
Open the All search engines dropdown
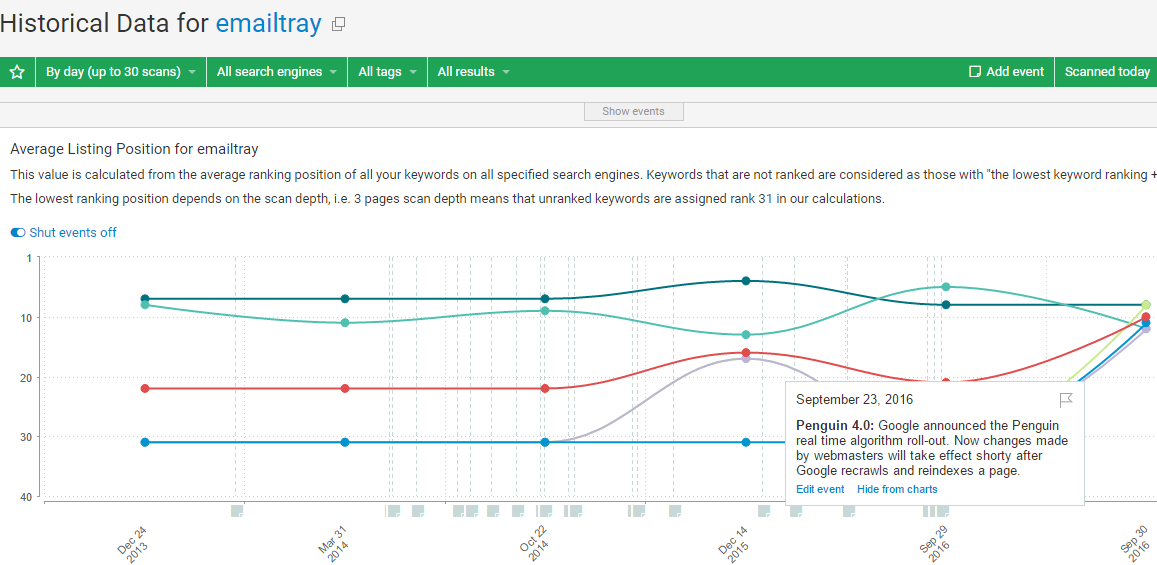point(277,72)
